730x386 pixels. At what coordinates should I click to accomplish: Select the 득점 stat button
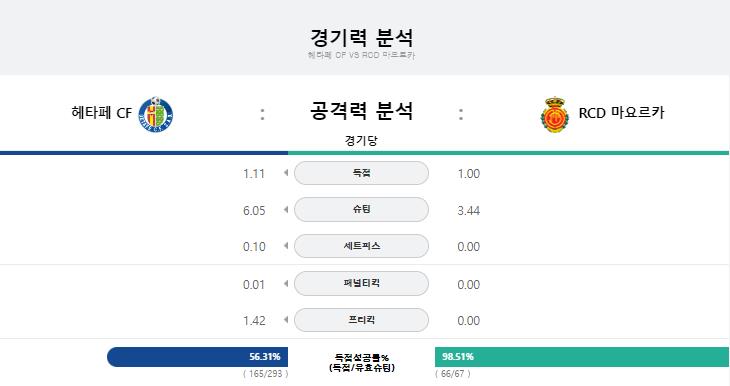click(x=361, y=173)
